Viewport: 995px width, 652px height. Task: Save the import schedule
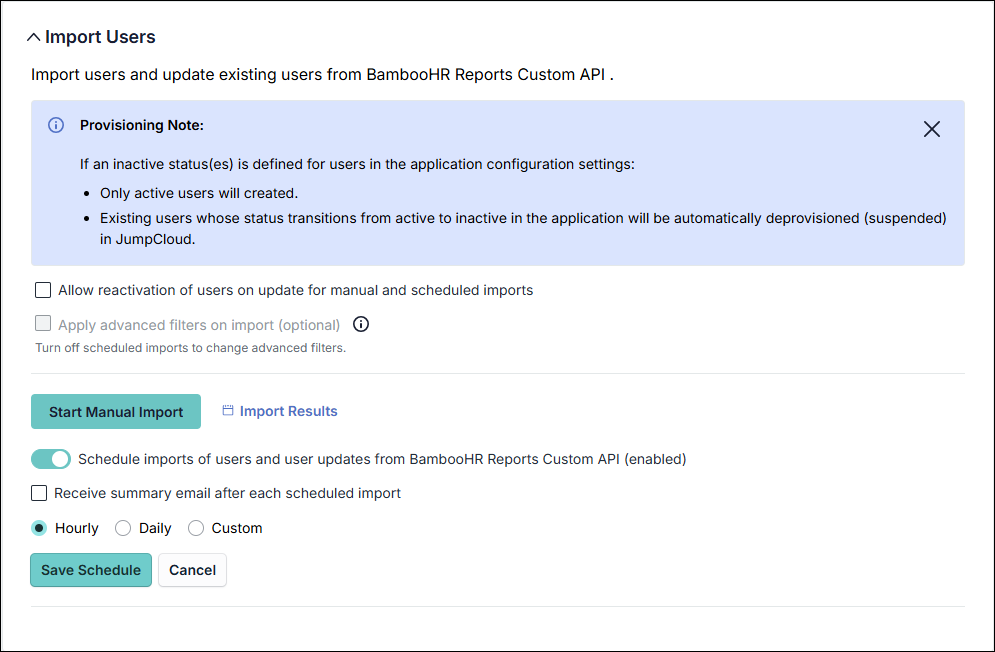[x=91, y=570]
